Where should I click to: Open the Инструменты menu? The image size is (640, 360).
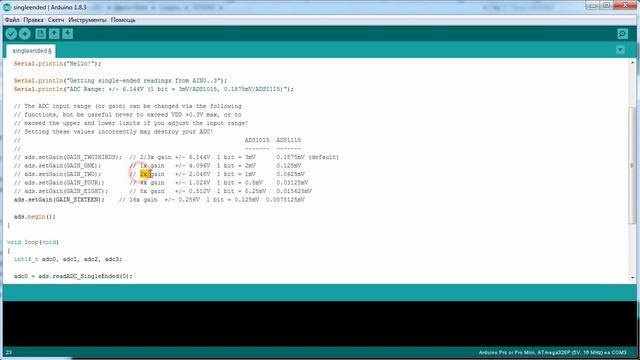pyautogui.click(x=87, y=20)
